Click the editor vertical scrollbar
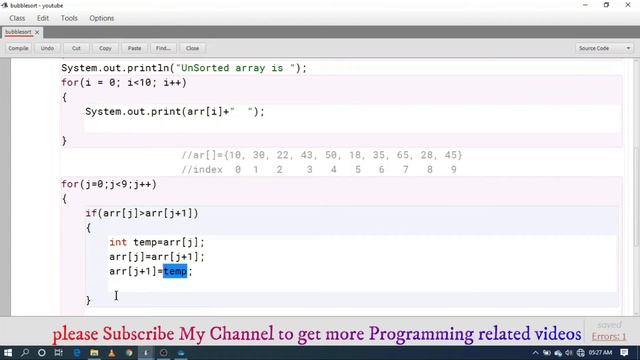 tap(636, 196)
